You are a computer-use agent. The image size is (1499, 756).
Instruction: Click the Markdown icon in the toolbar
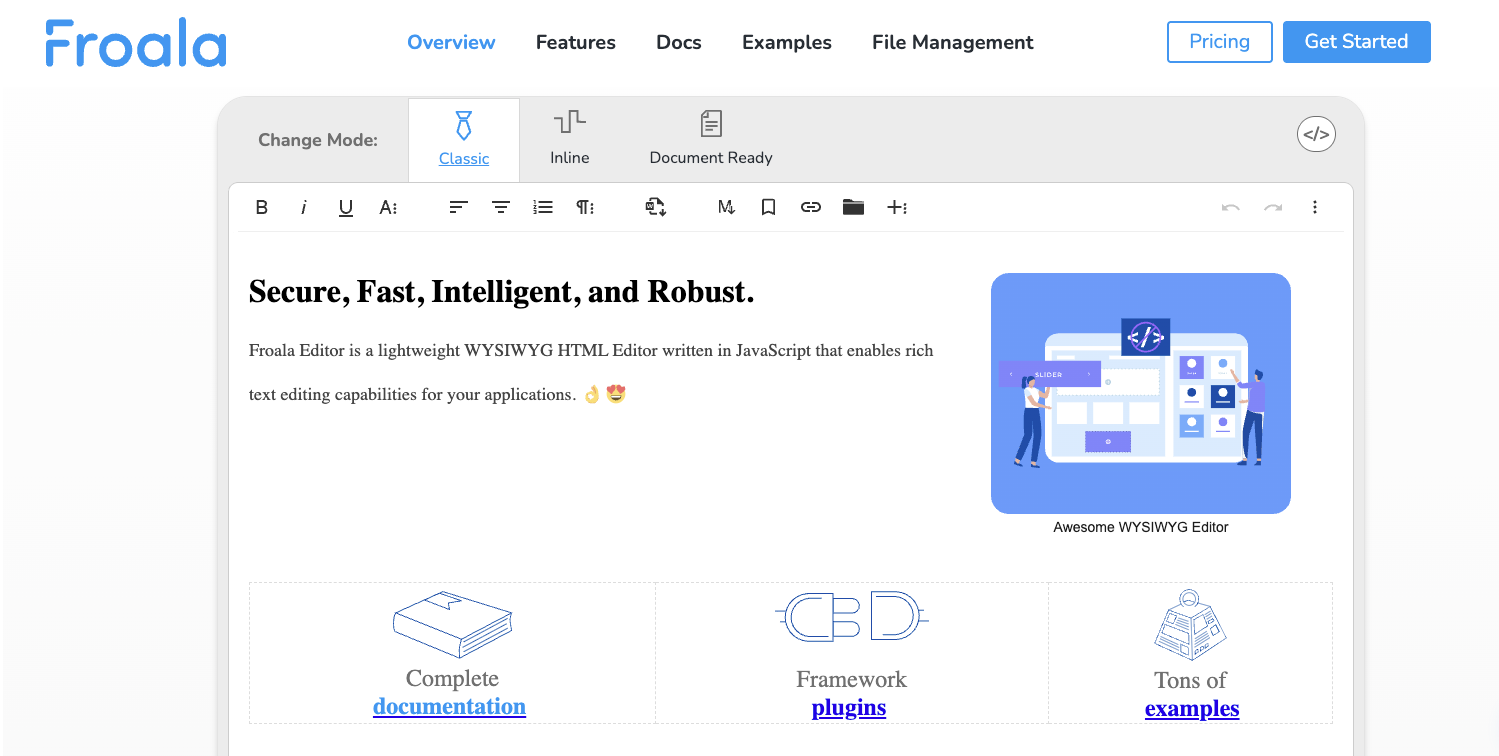(725, 207)
